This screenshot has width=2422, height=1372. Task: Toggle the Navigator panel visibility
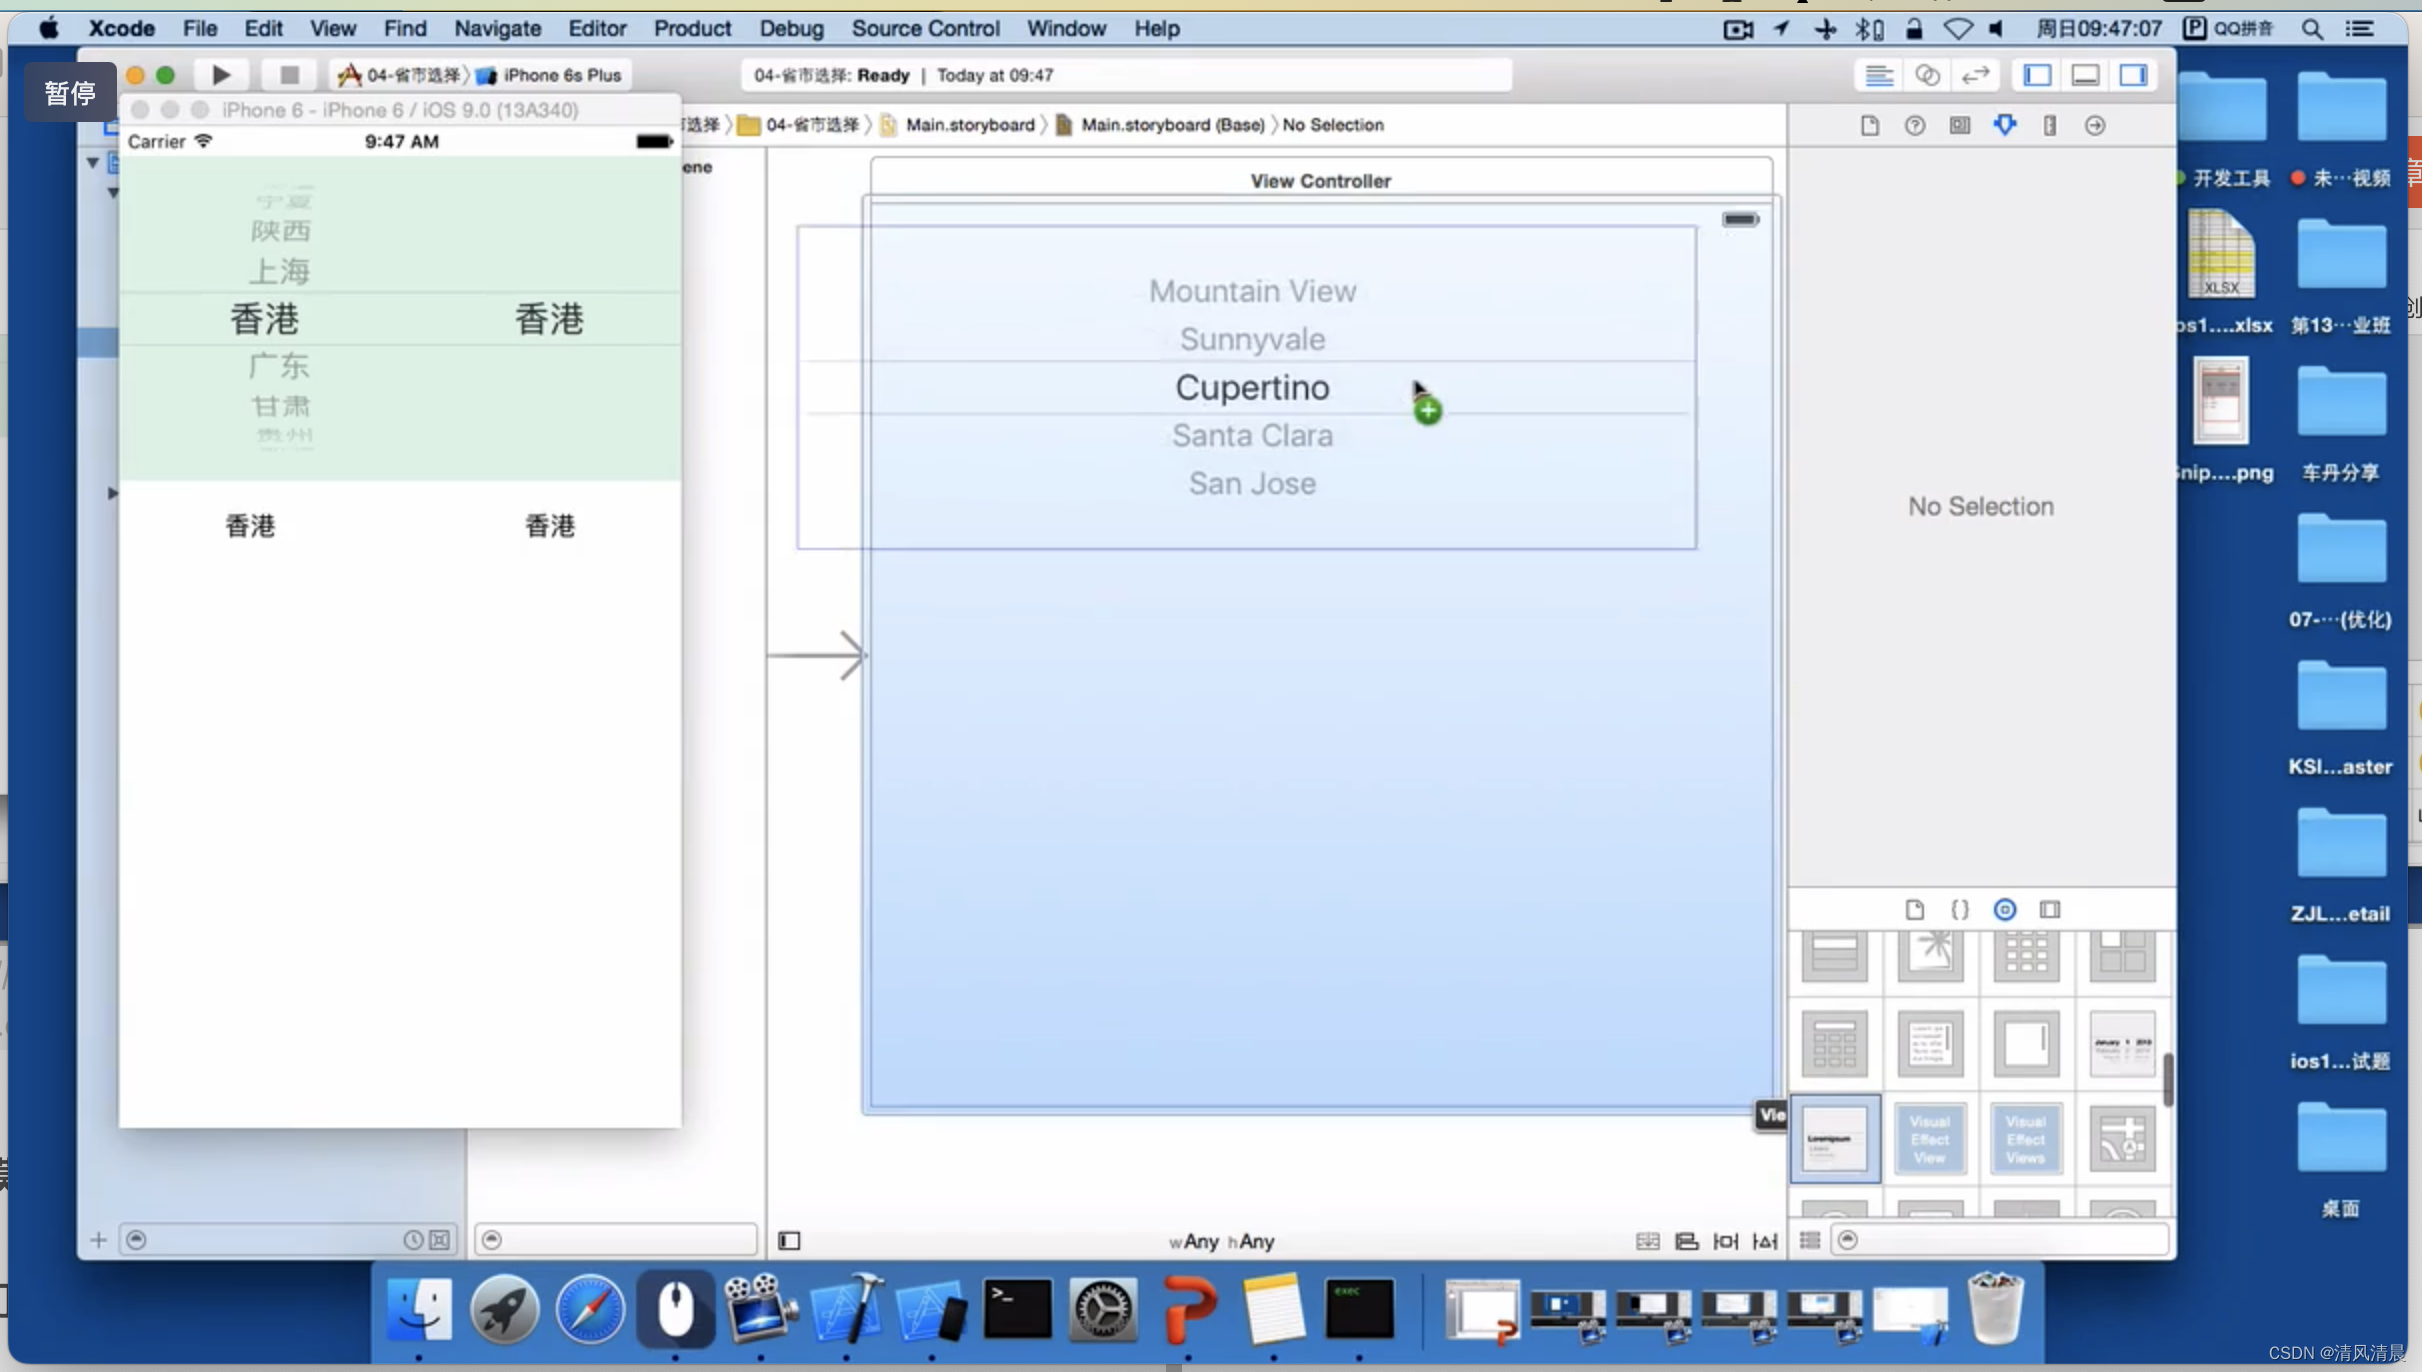click(x=2037, y=75)
